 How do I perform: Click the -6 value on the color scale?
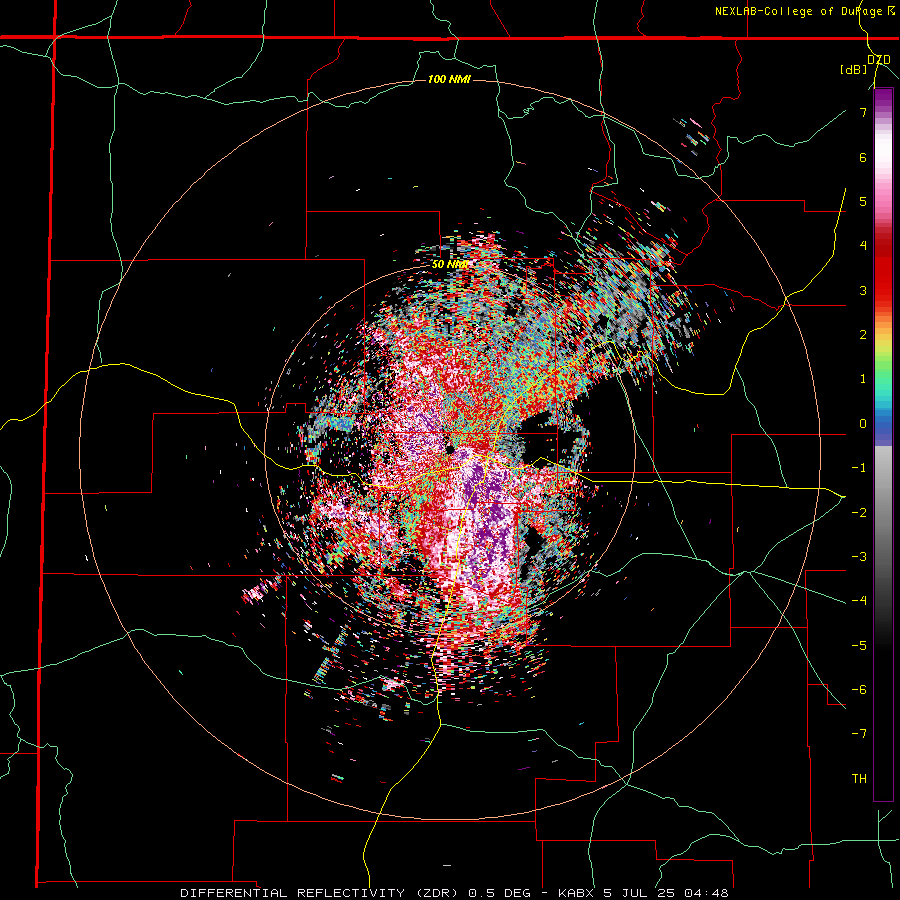click(x=859, y=690)
